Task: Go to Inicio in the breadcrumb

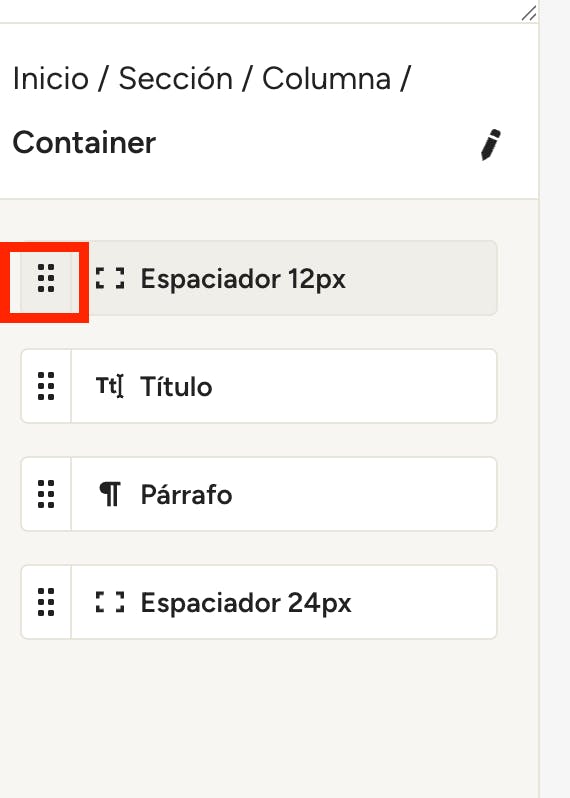Action: (50, 79)
